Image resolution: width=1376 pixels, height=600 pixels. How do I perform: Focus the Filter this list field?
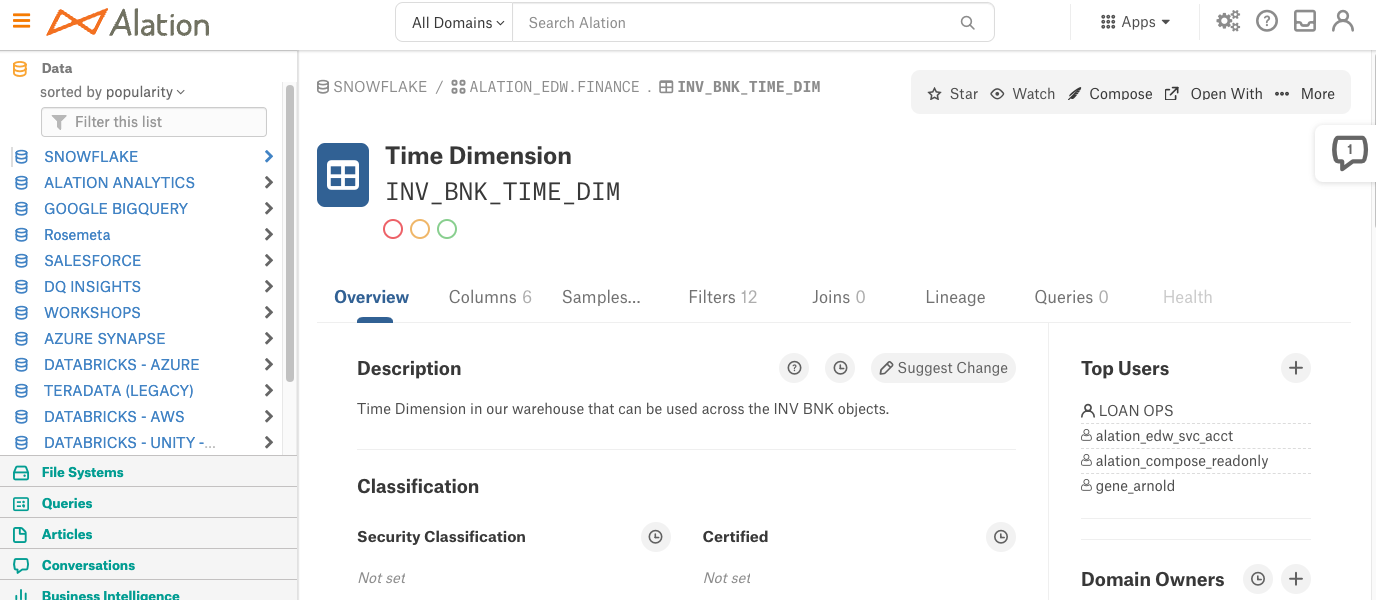(154, 122)
